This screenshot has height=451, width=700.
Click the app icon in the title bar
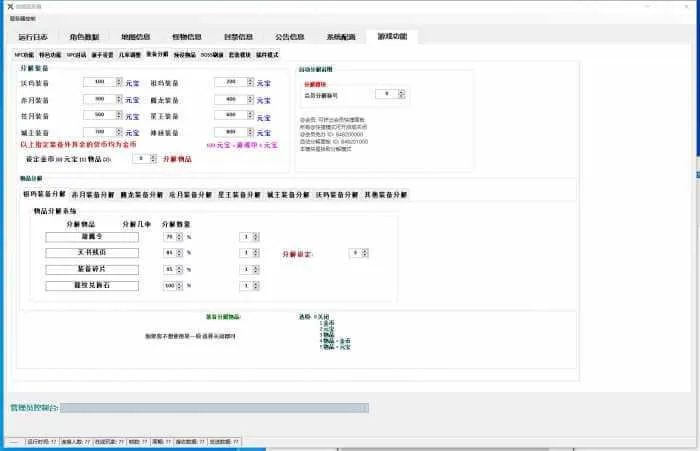10,7
